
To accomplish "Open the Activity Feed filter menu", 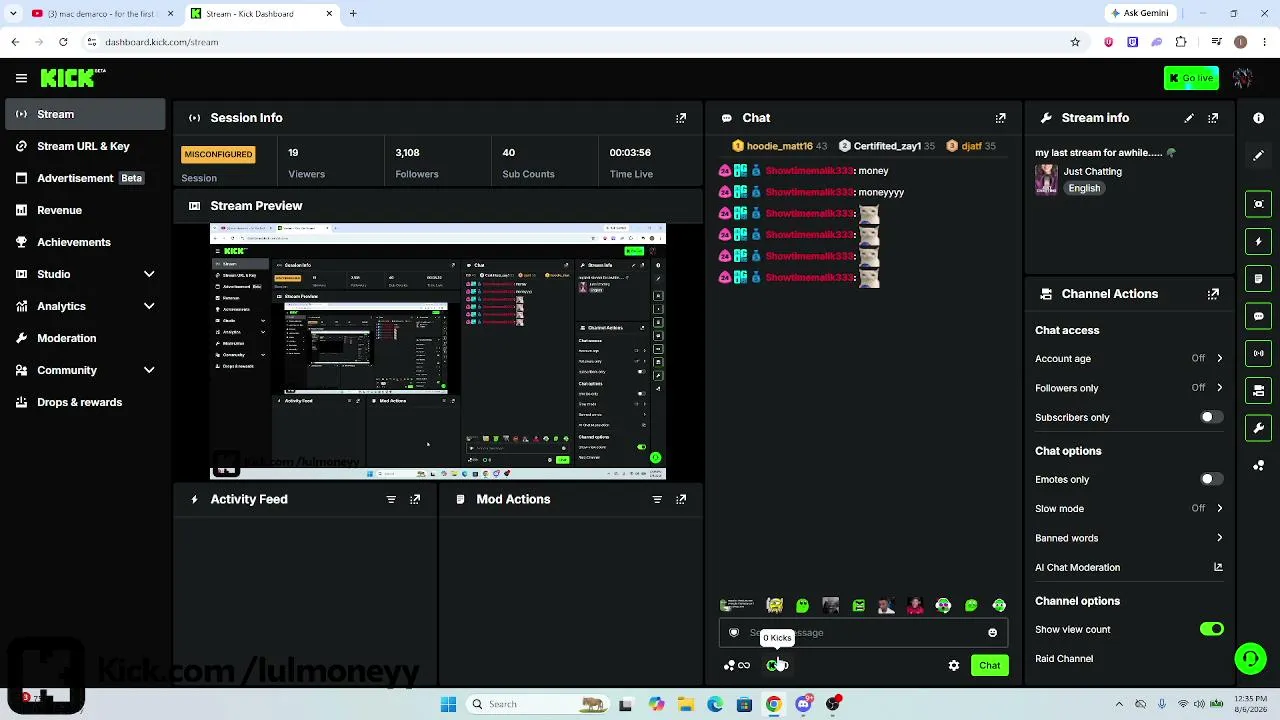I will [391, 499].
